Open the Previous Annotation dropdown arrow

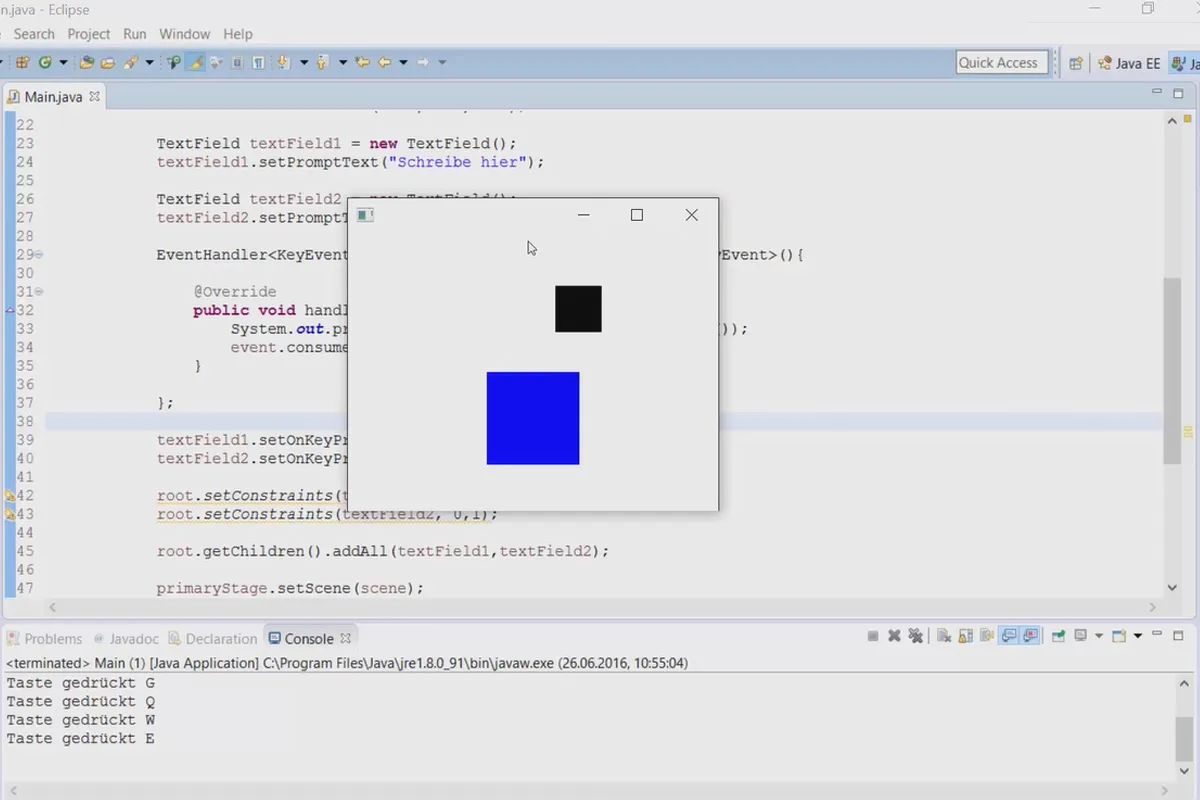pyautogui.click(x=343, y=62)
